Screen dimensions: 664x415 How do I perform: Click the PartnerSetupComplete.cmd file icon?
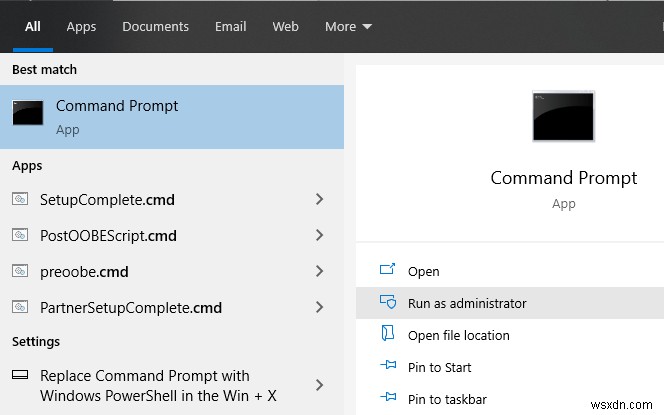tap(20, 307)
